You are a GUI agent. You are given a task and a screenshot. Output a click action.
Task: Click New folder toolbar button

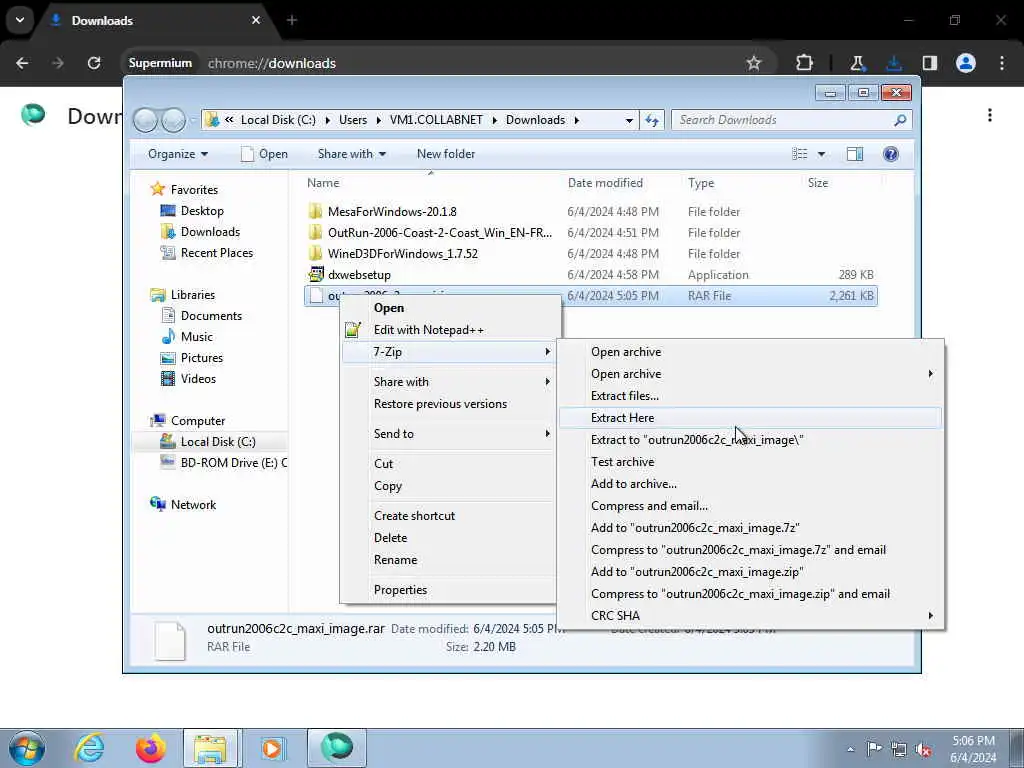tap(446, 154)
